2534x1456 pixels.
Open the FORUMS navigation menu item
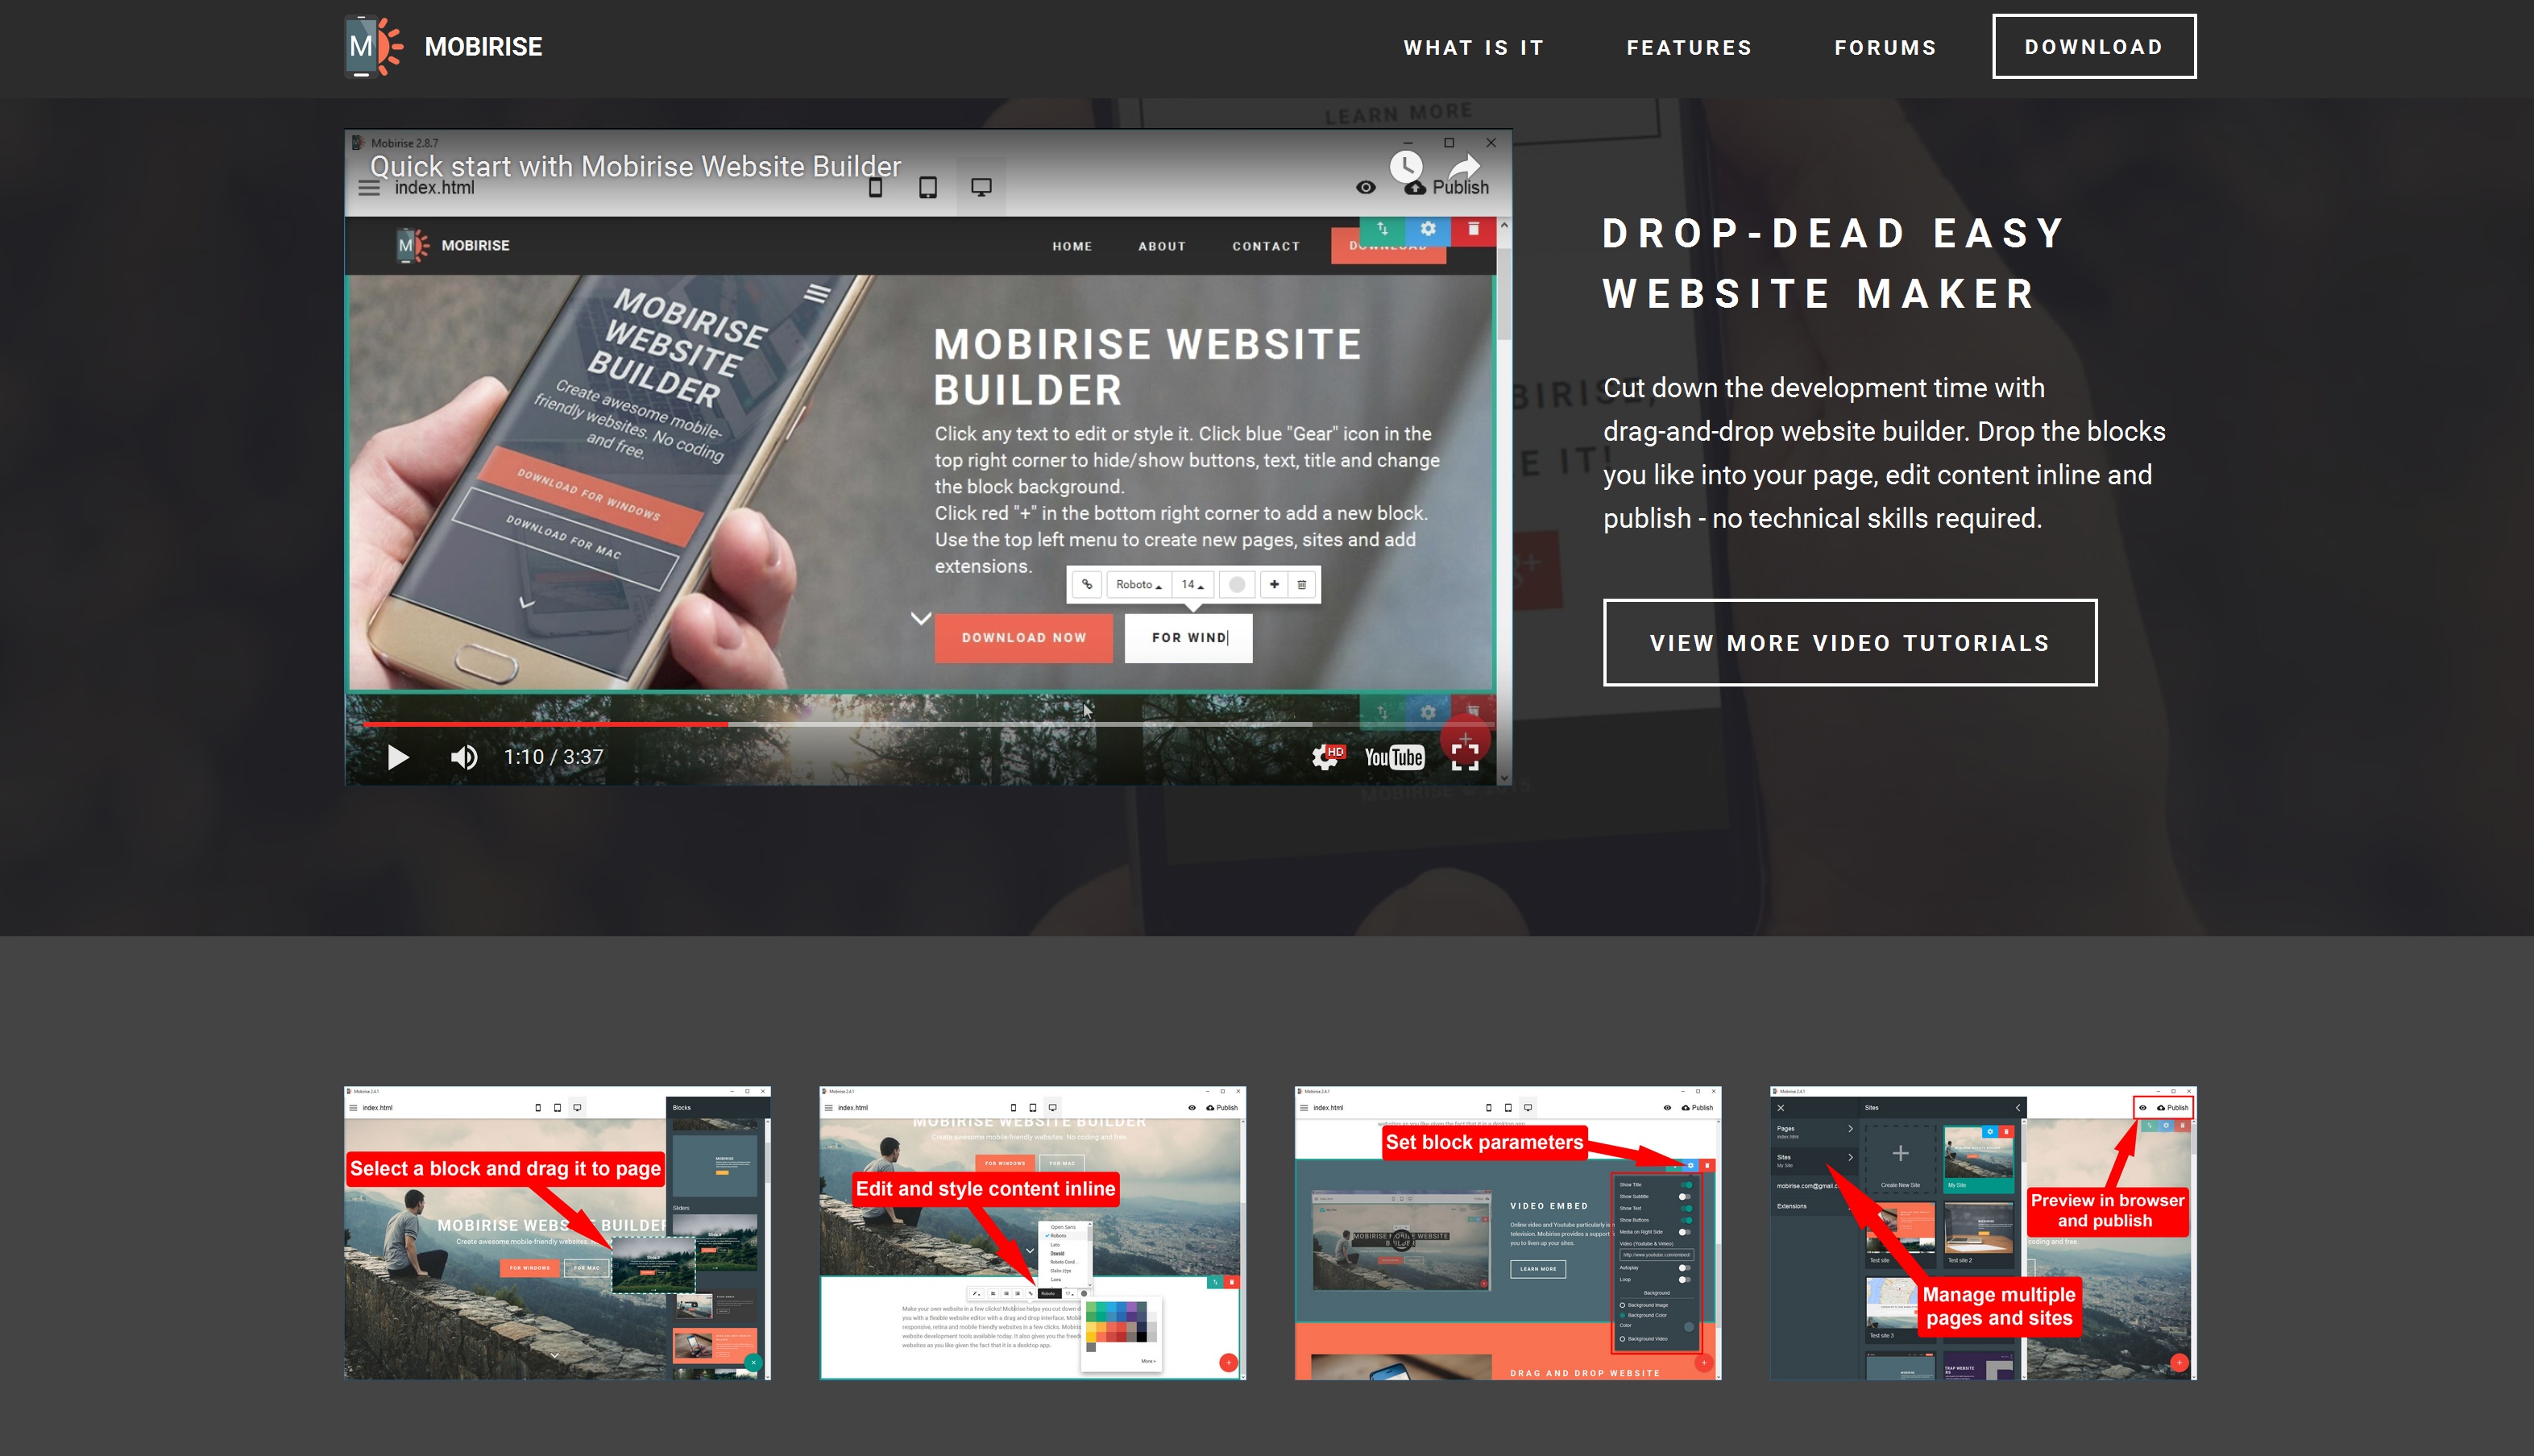(1886, 47)
